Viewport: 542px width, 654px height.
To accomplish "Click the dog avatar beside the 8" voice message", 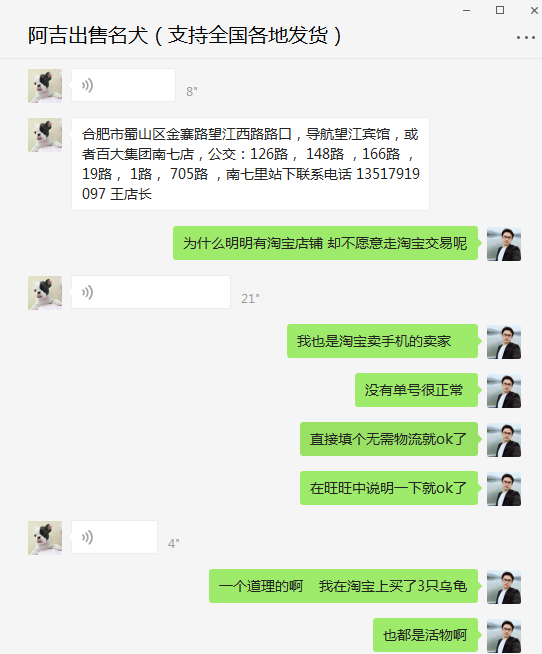I will pos(45,86).
